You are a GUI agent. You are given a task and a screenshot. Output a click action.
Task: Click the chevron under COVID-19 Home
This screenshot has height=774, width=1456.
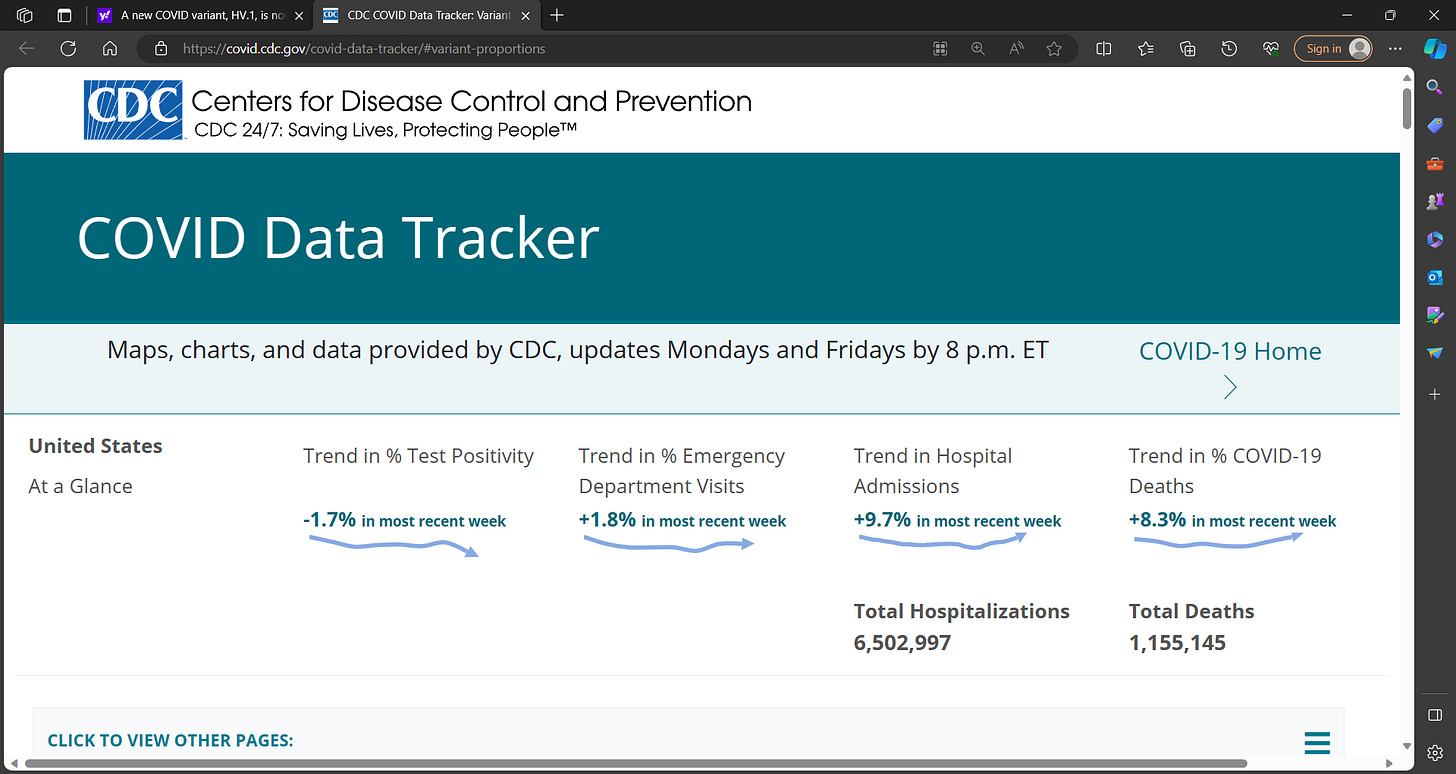pyautogui.click(x=1230, y=387)
